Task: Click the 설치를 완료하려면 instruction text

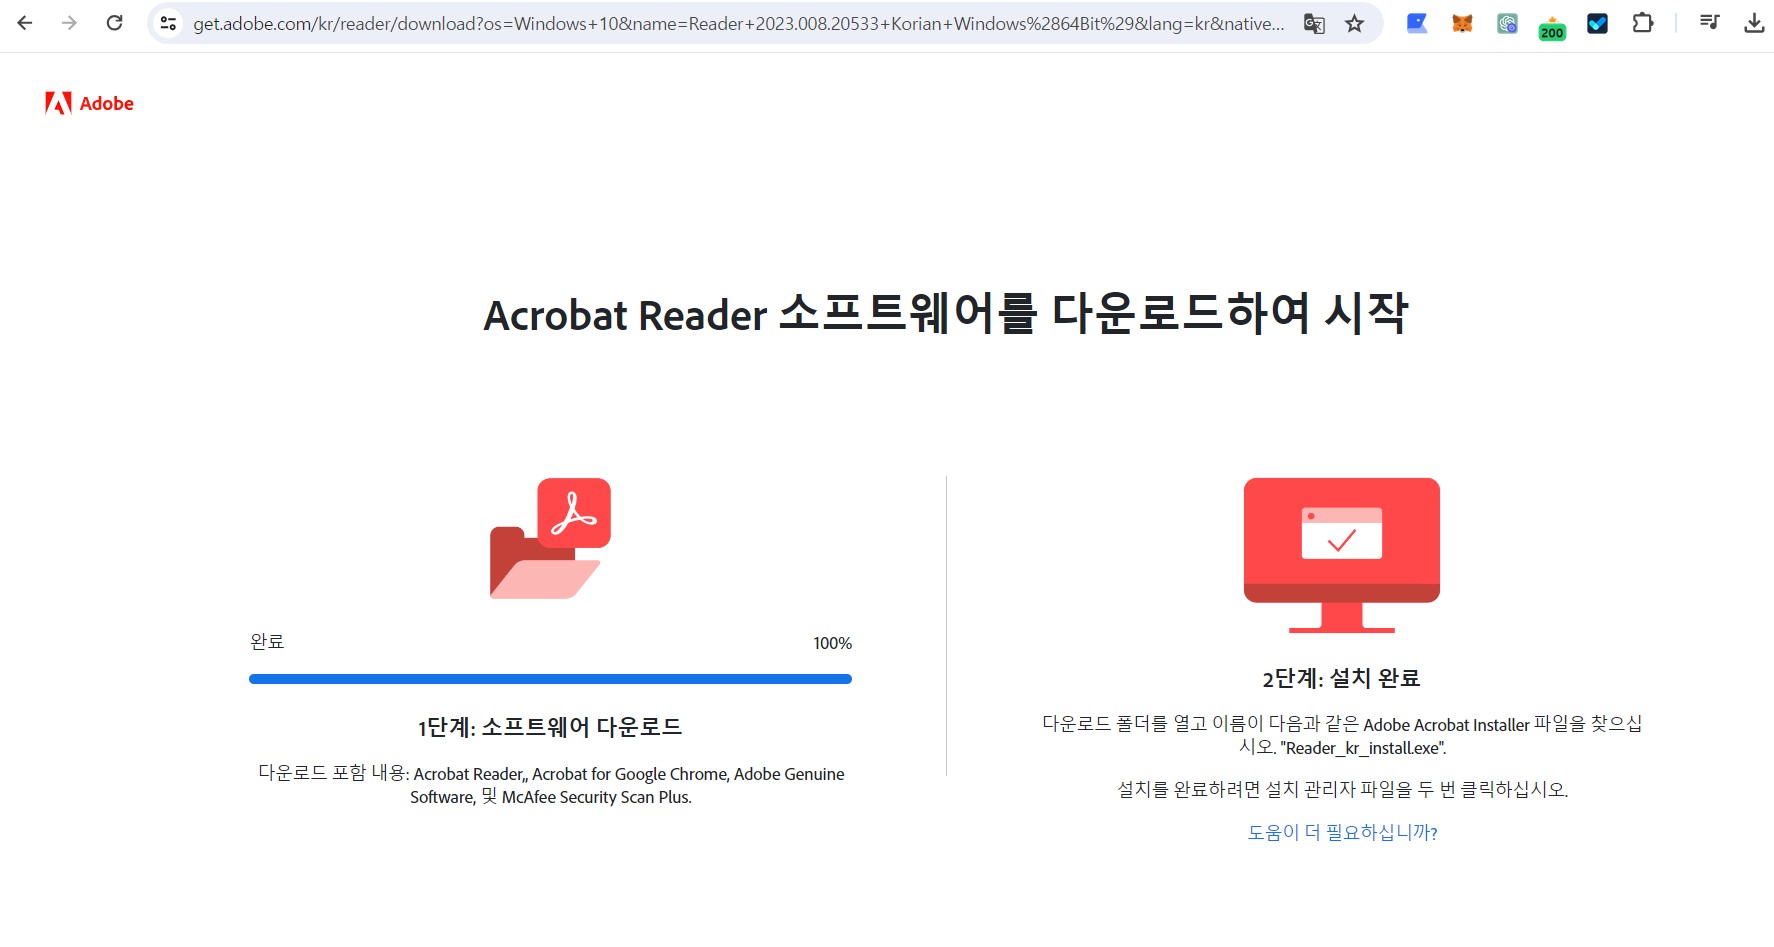Action: [x=1342, y=789]
